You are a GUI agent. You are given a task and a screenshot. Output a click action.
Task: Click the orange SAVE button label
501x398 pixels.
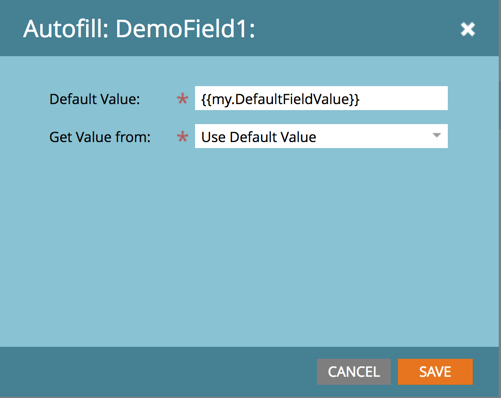point(435,372)
